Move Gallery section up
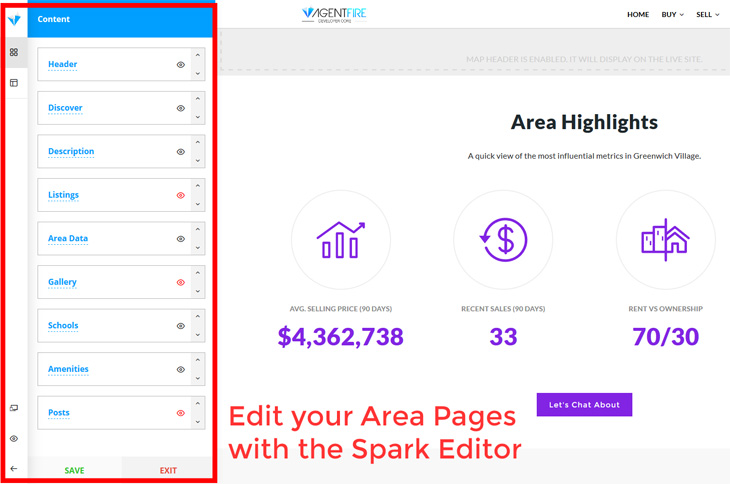The height and width of the screenshot is (484, 730). [x=198, y=273]
